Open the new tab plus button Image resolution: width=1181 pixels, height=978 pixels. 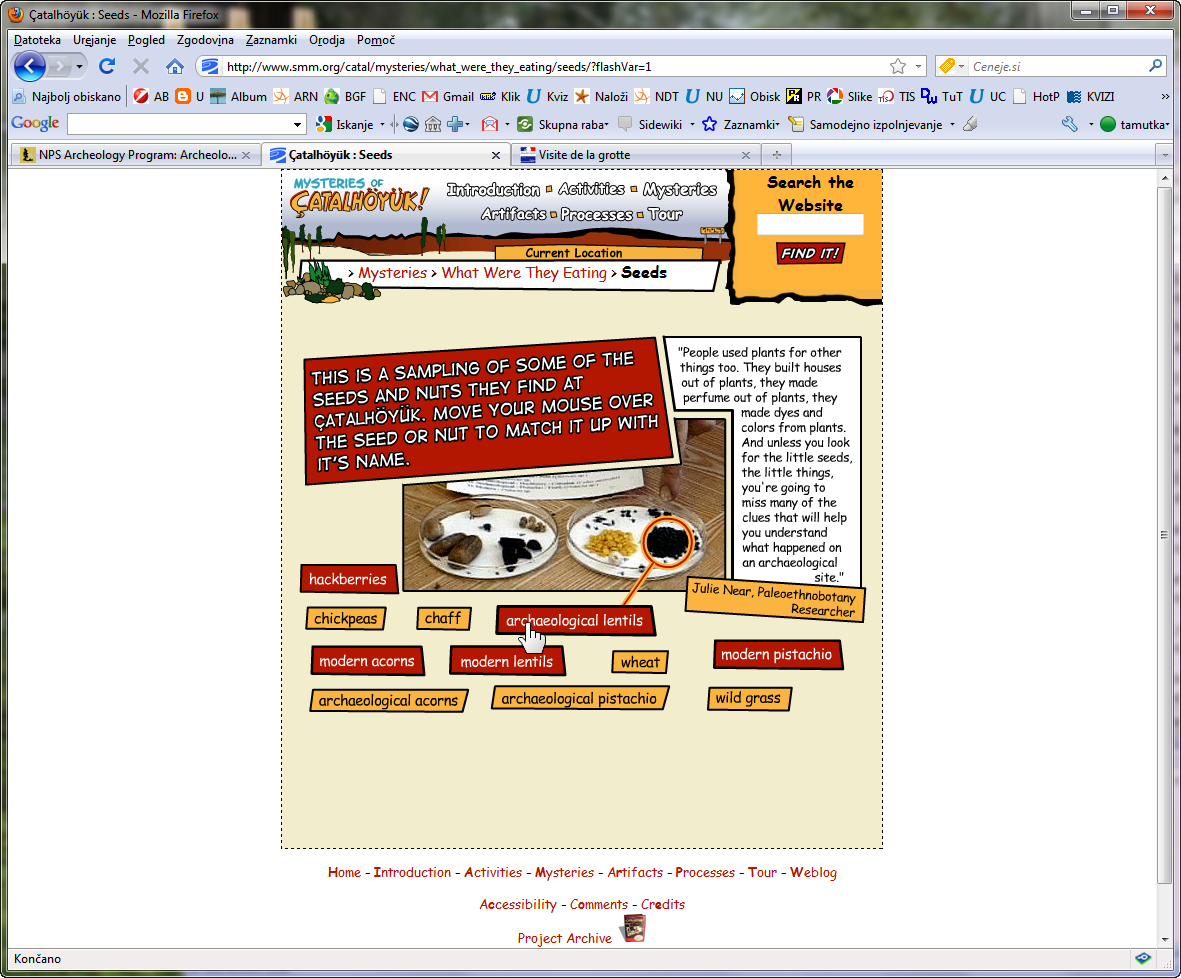tap(776, 155)
